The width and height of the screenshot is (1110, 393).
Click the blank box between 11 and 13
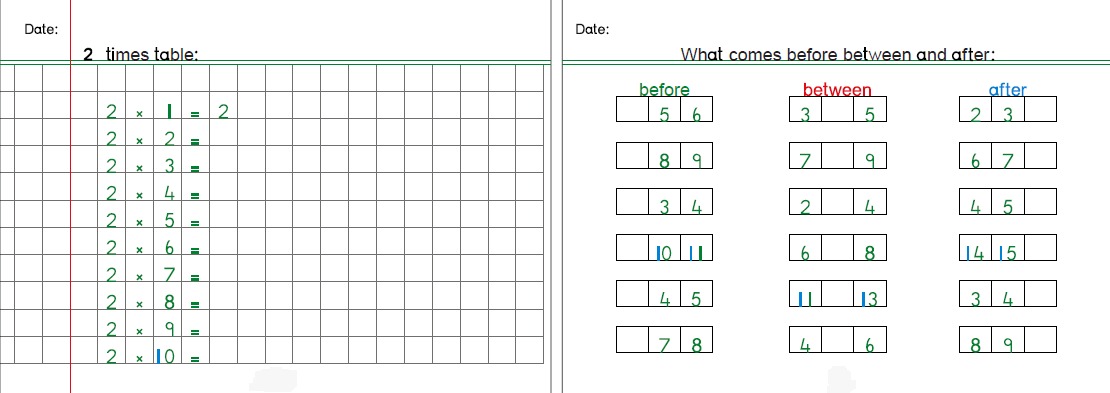click(x=837, y=293)
